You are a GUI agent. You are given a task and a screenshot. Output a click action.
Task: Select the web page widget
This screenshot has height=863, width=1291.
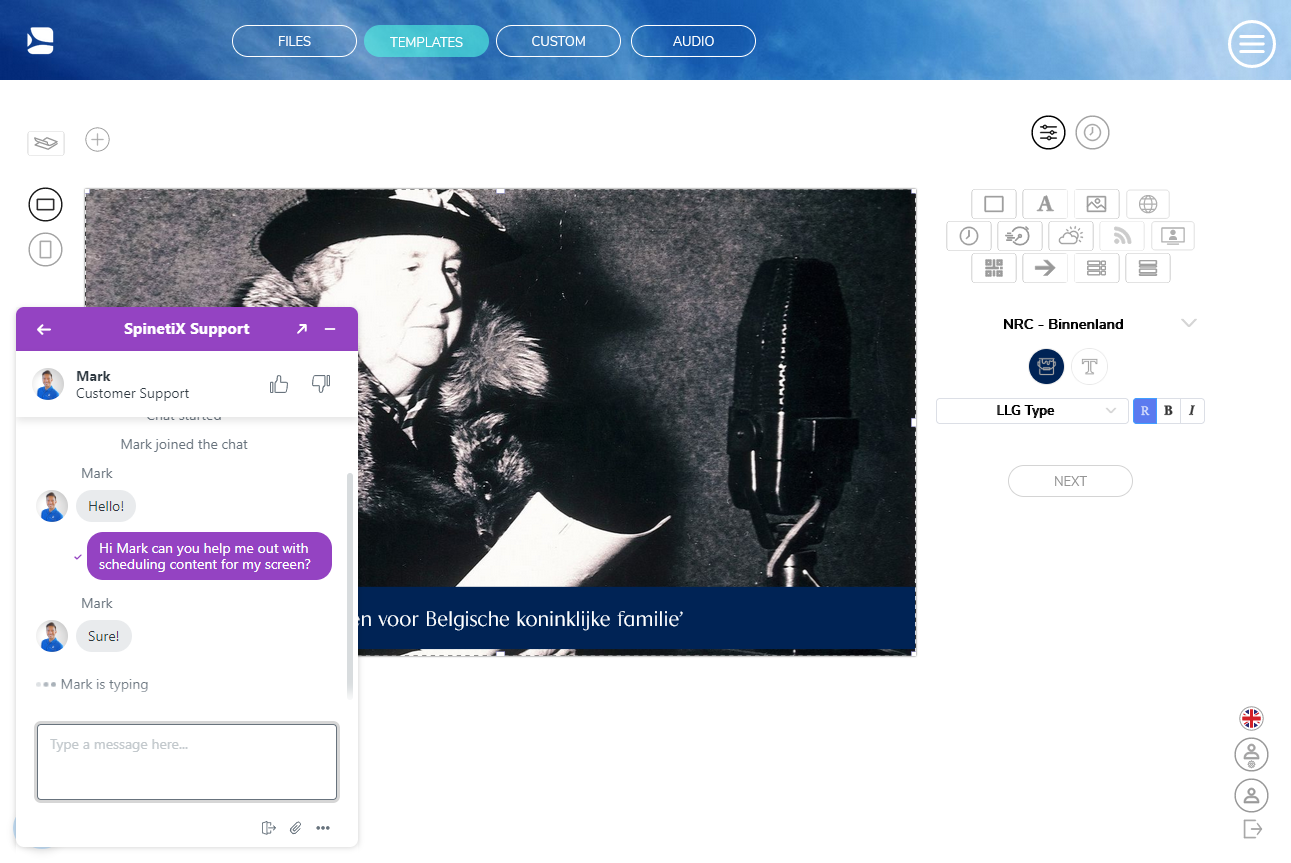click(x=1148, y=204)
